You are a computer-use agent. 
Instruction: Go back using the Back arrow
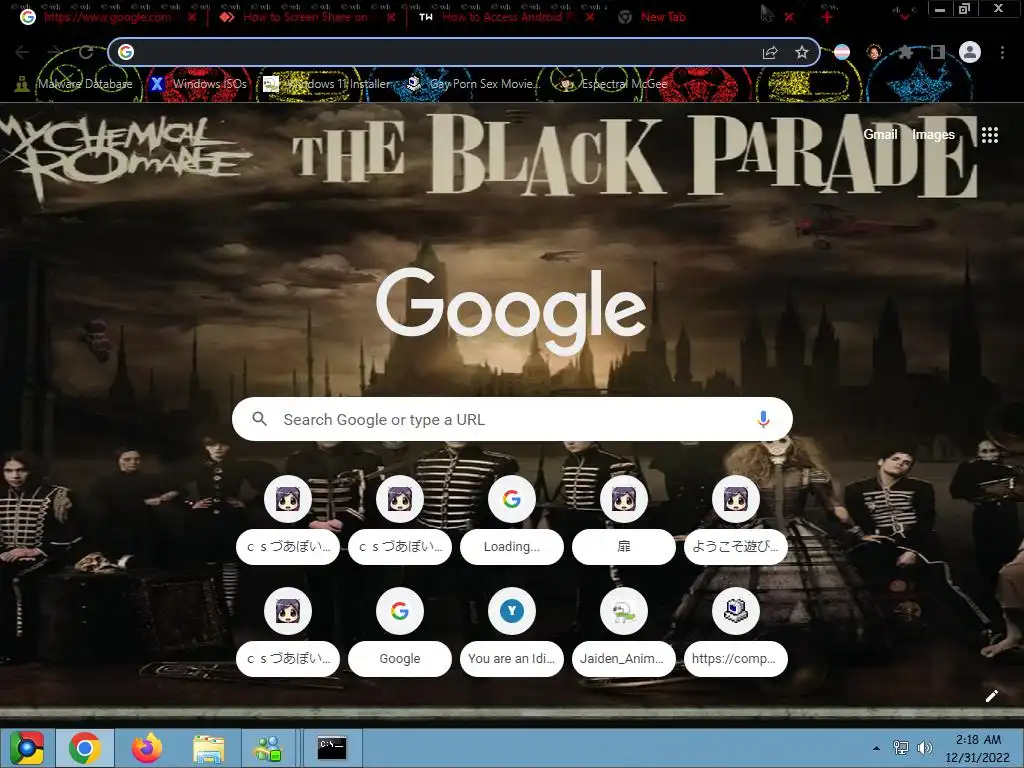tap(22, 52)
